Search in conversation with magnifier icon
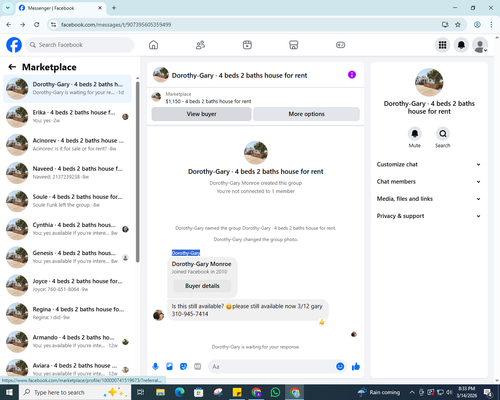 click(443, 134)
